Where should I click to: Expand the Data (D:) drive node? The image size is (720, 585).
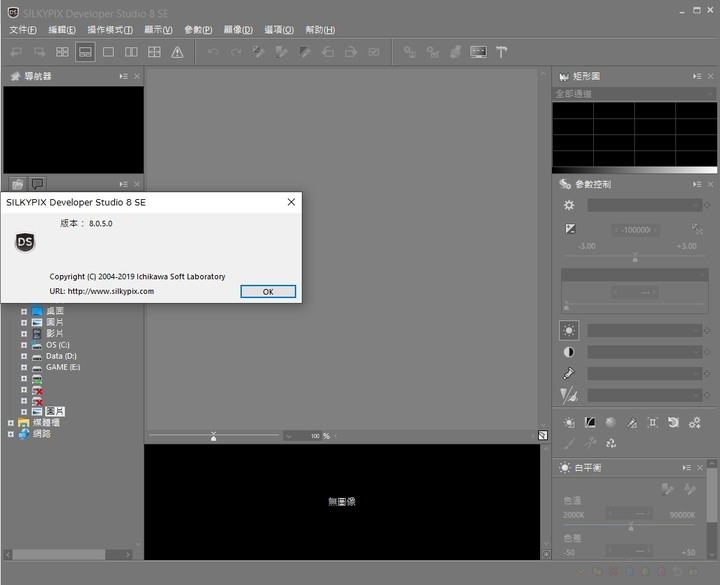click(x=24, y=356)
